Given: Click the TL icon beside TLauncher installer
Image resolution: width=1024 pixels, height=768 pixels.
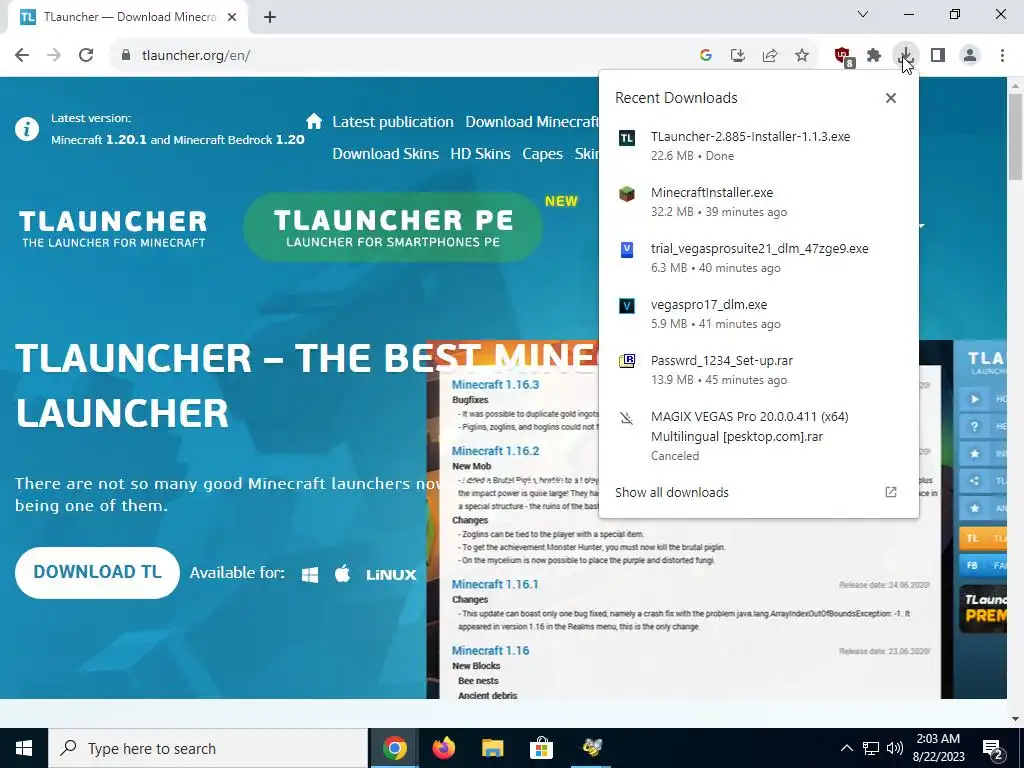Looking at the screenshot, I should pos(627,138).
